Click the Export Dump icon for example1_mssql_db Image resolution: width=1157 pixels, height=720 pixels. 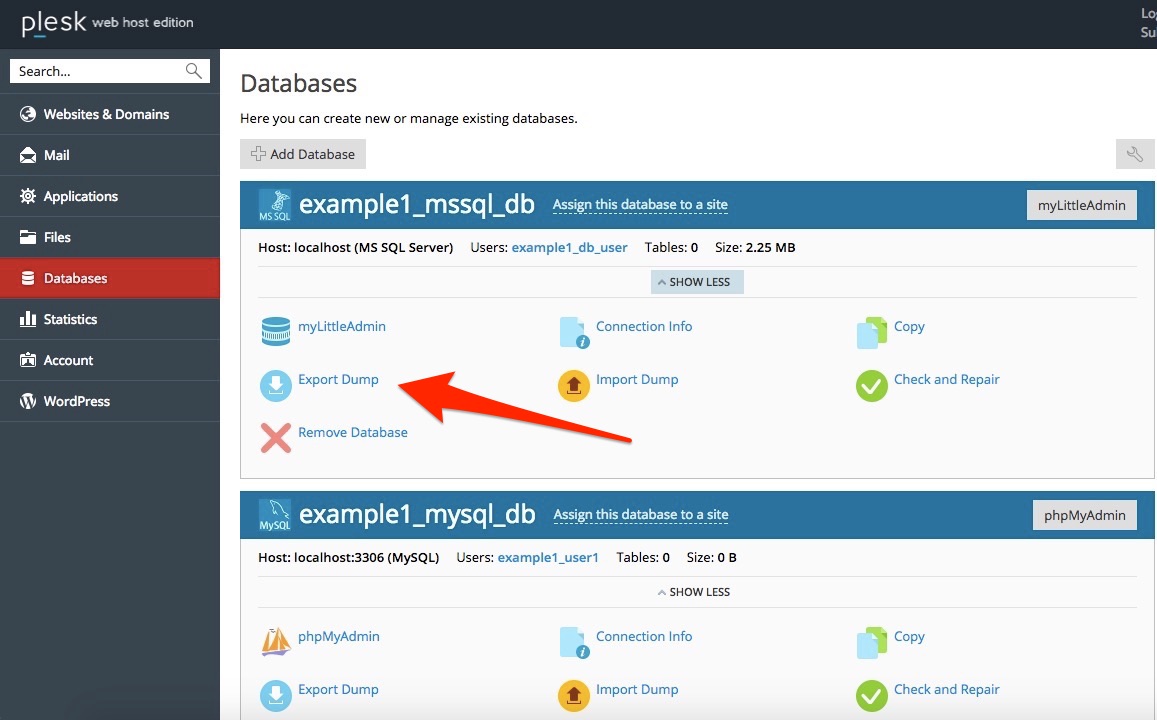click(276, 385)
